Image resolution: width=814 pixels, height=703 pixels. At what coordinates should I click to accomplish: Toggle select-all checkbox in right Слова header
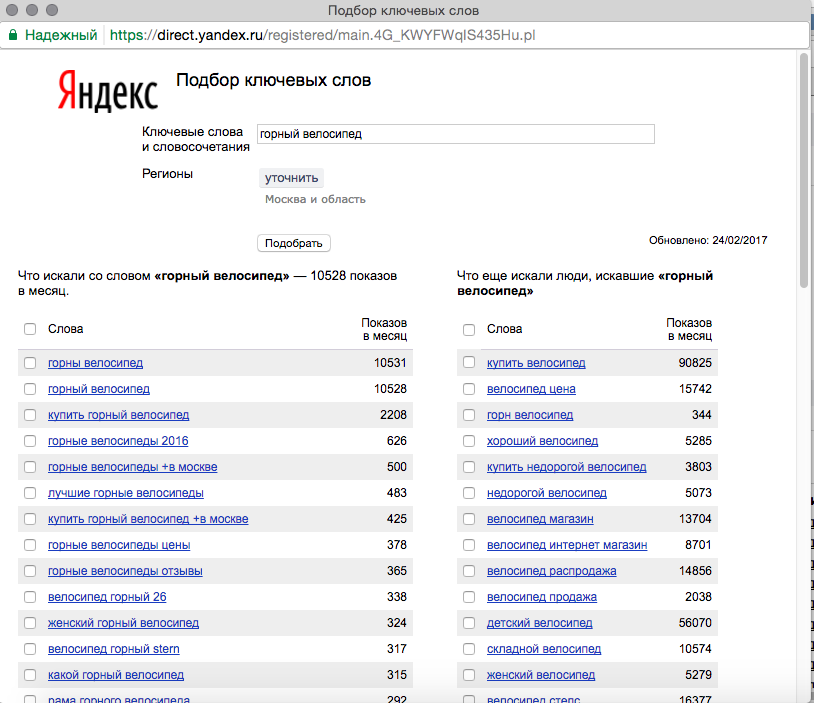(469, 330)
